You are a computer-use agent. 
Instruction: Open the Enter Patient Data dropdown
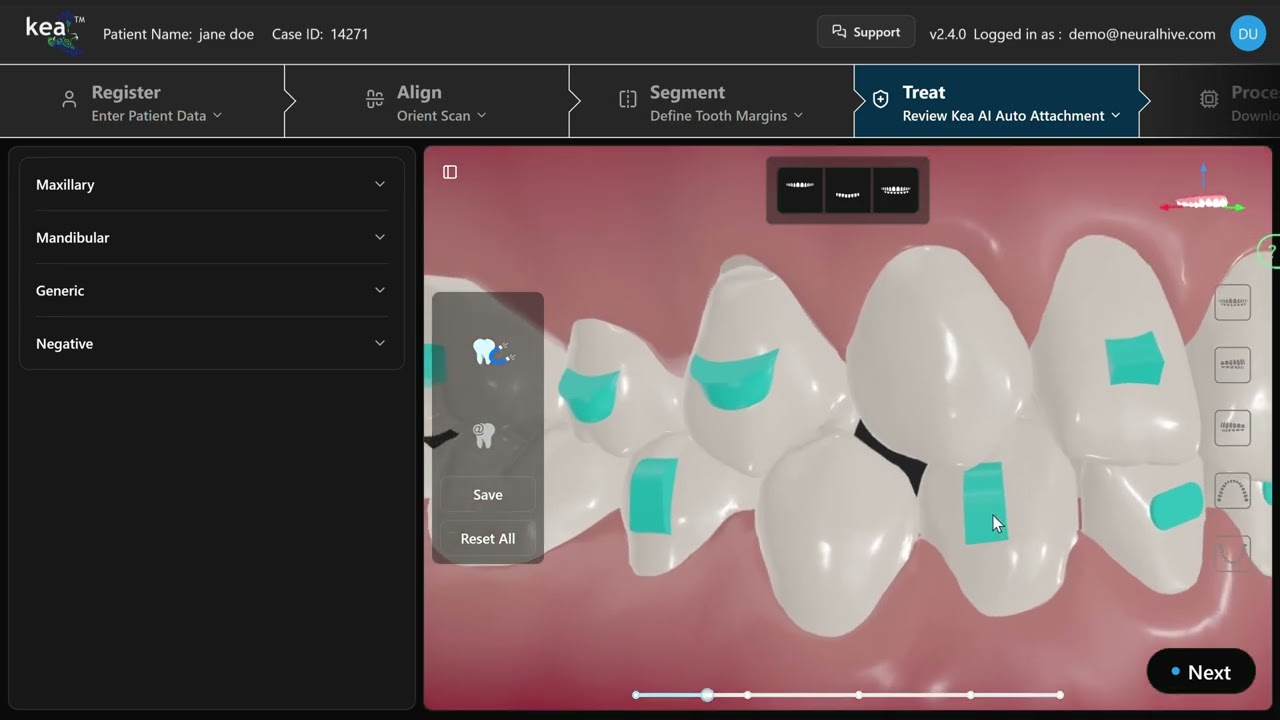157,116
